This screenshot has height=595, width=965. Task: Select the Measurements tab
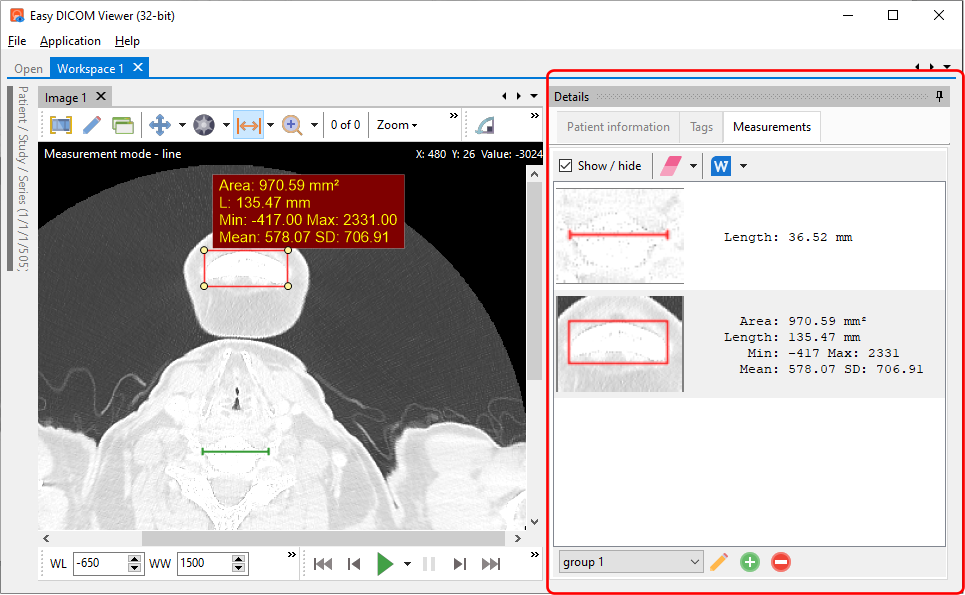(x=772, y=127)
